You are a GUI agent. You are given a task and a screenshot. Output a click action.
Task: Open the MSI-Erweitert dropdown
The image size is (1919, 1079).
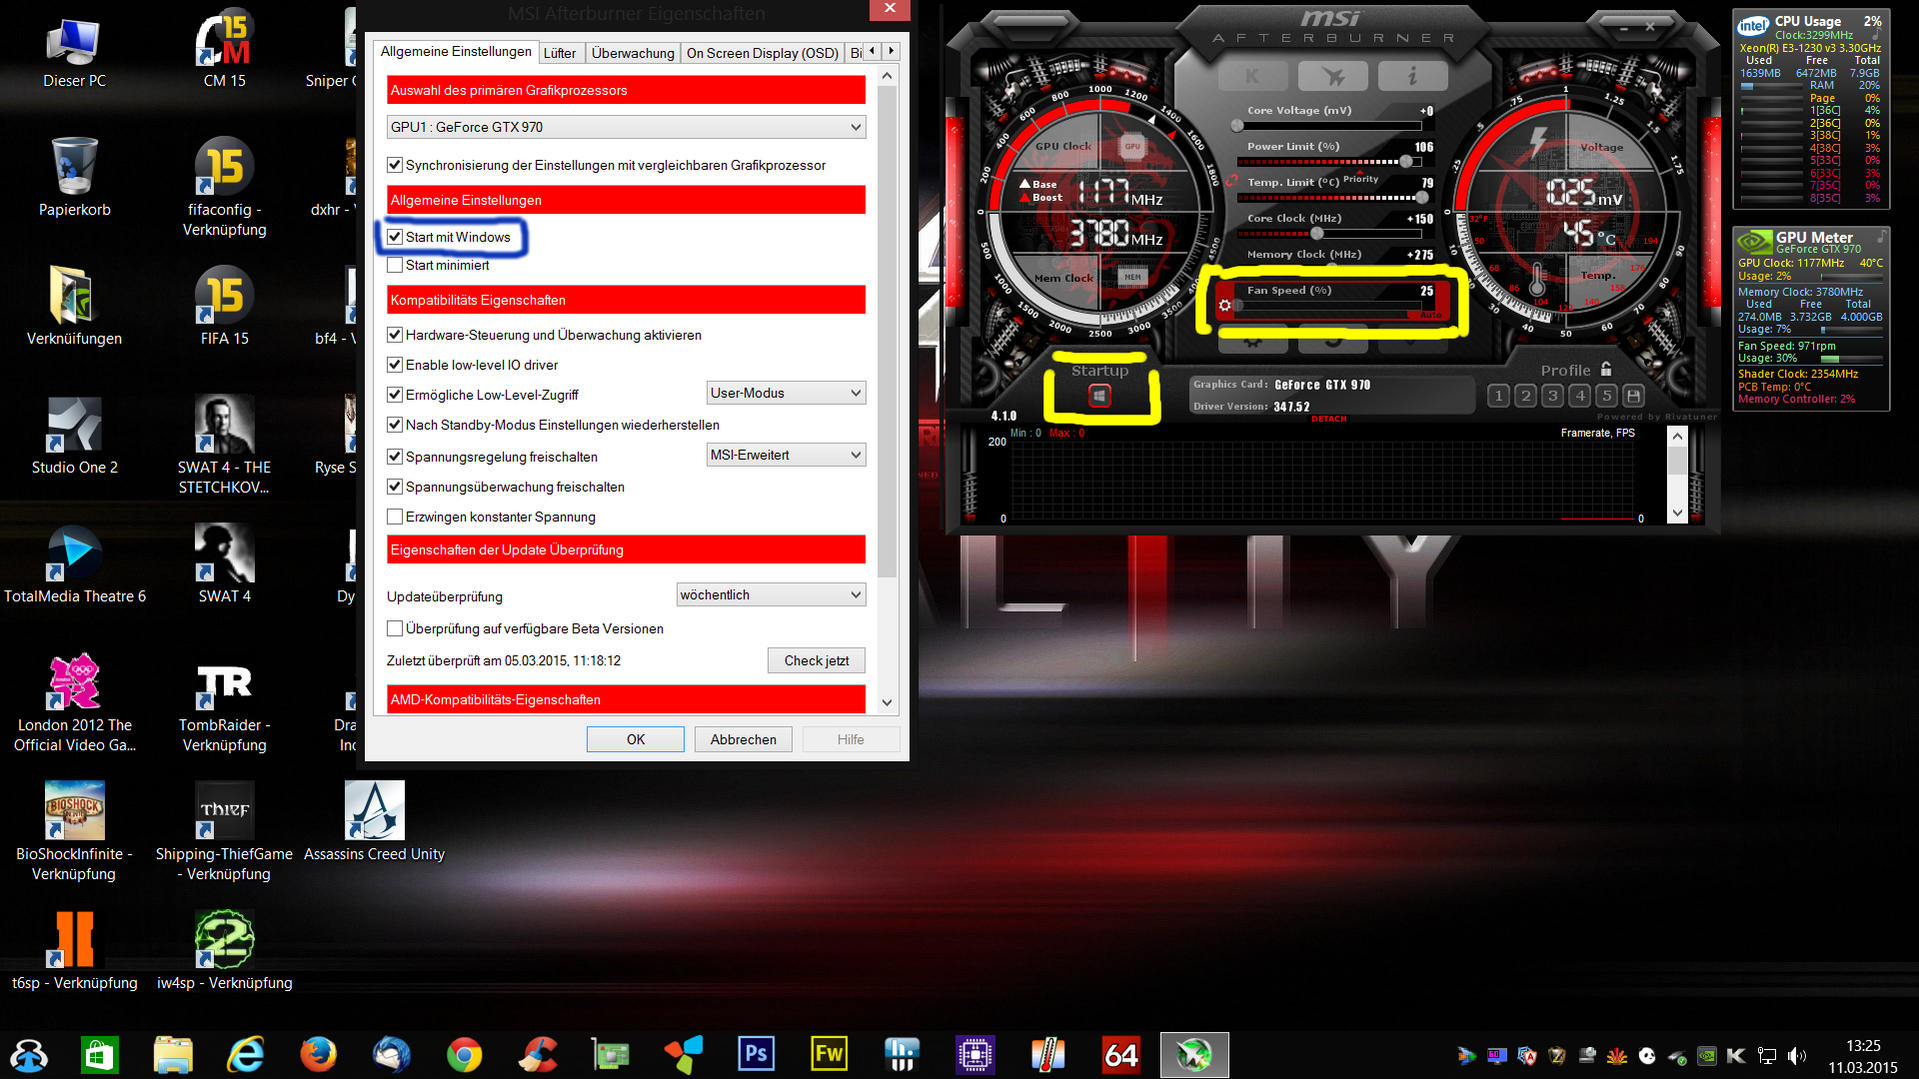point(786,455)
